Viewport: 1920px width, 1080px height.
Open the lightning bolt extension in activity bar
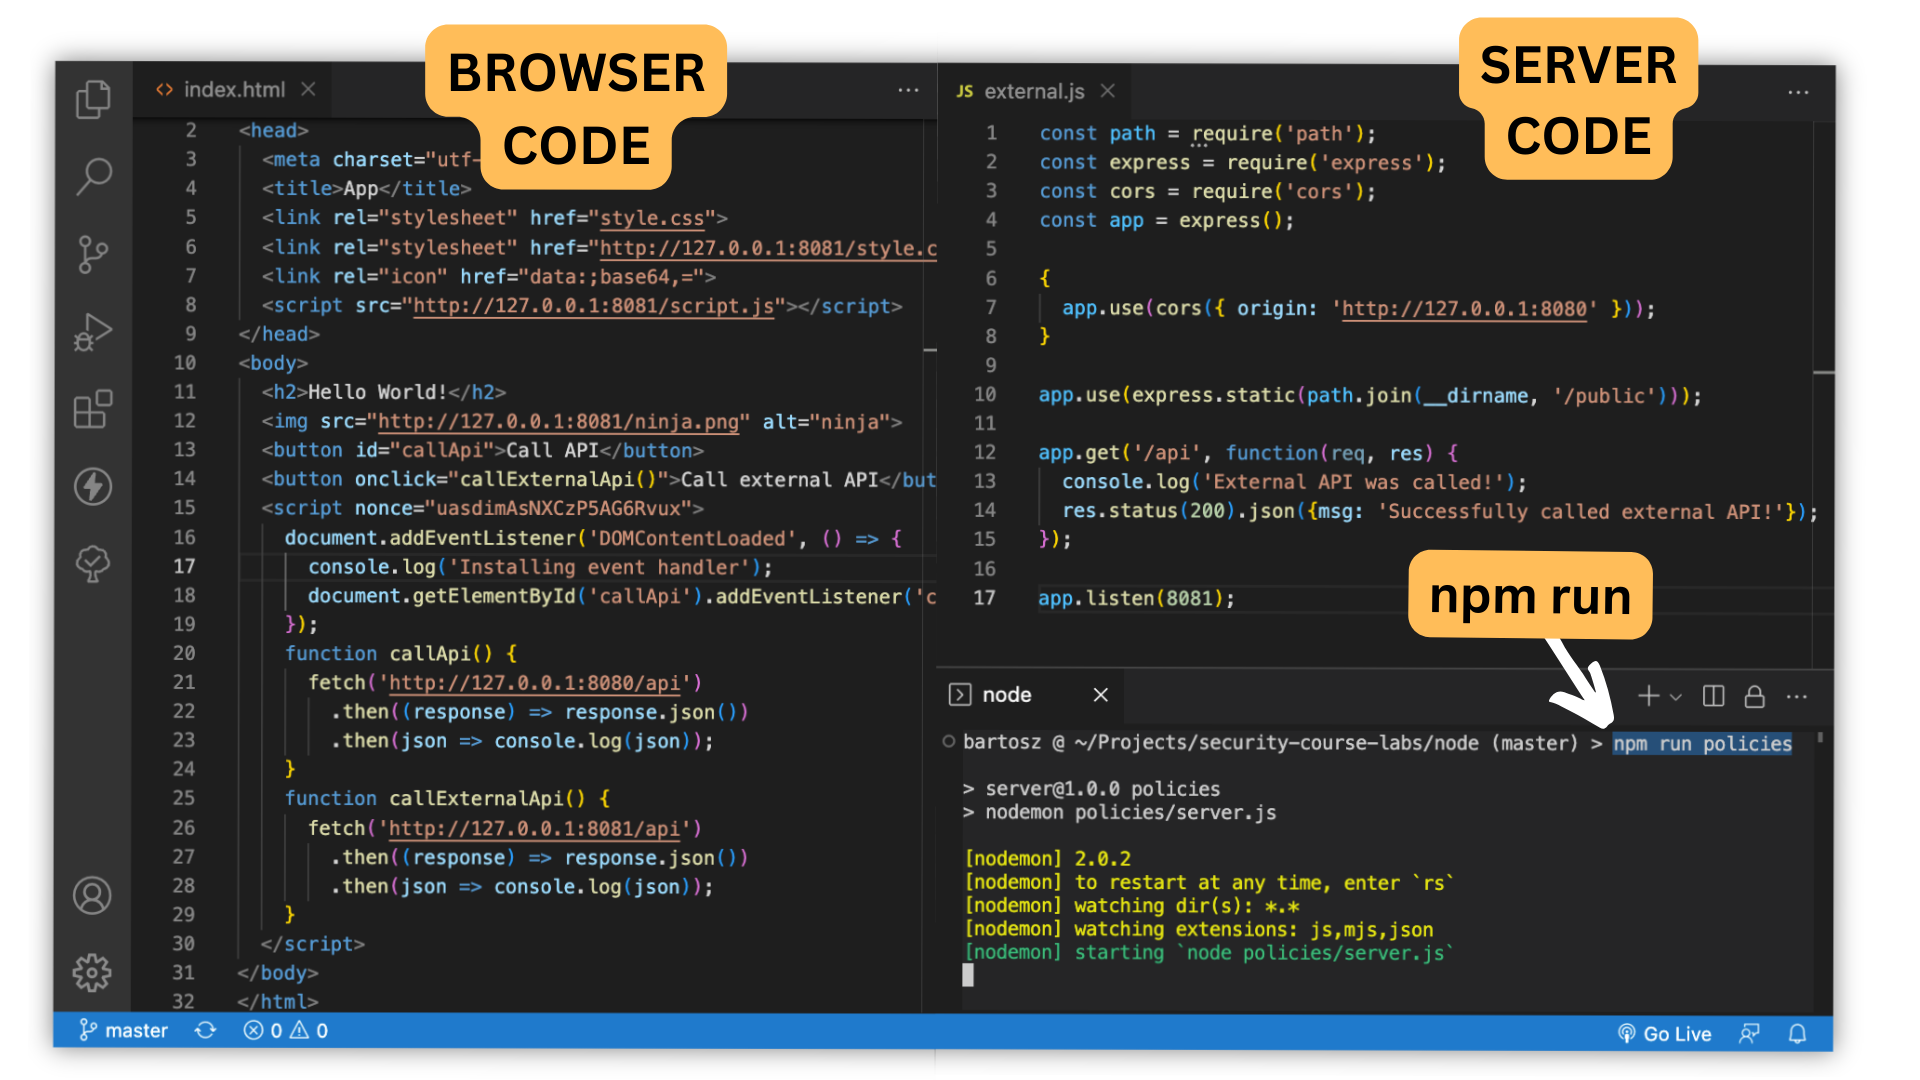93,487
